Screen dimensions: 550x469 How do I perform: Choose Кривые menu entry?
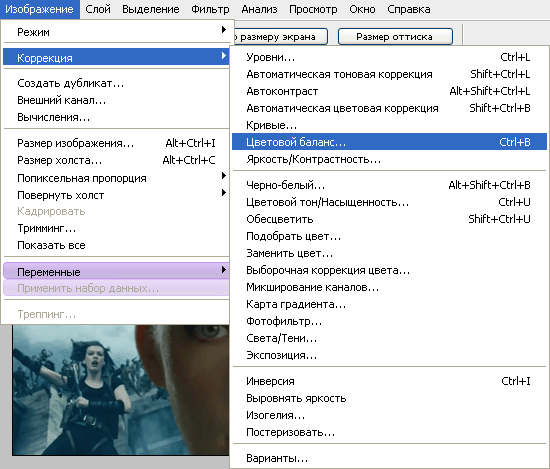pyautogui.click(x=389, y=125)
